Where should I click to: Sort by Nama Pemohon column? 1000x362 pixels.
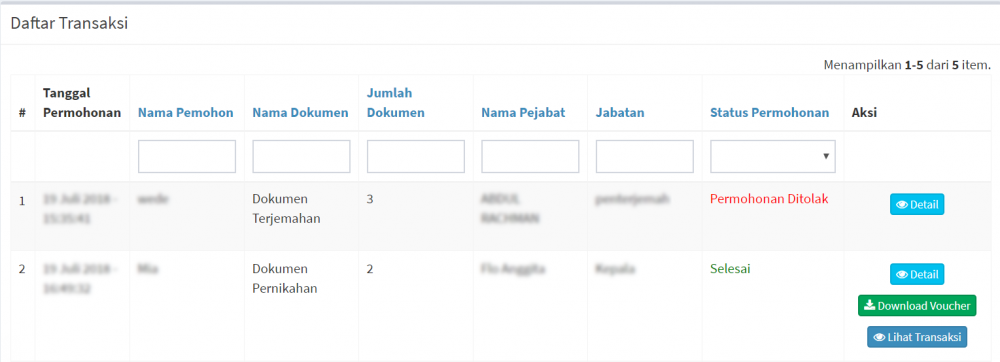coord(186,113)
